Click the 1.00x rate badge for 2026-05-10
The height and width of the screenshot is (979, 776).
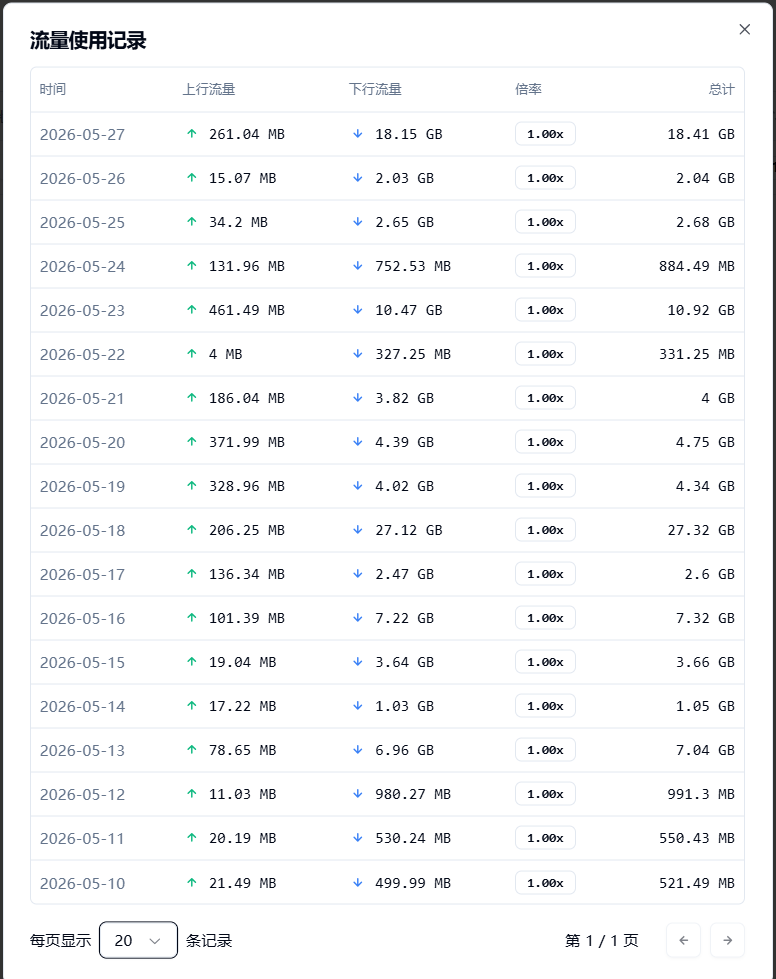coord(545,883)
